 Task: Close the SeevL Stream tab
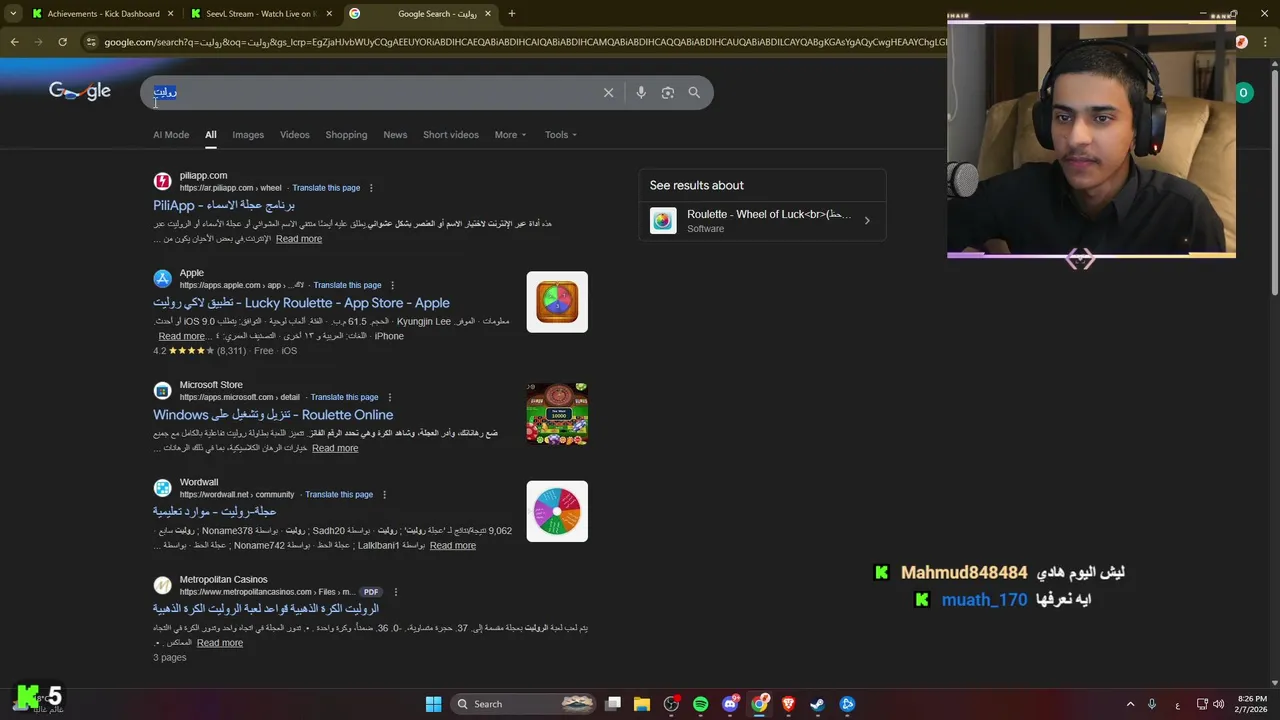(x=329, y=14)
